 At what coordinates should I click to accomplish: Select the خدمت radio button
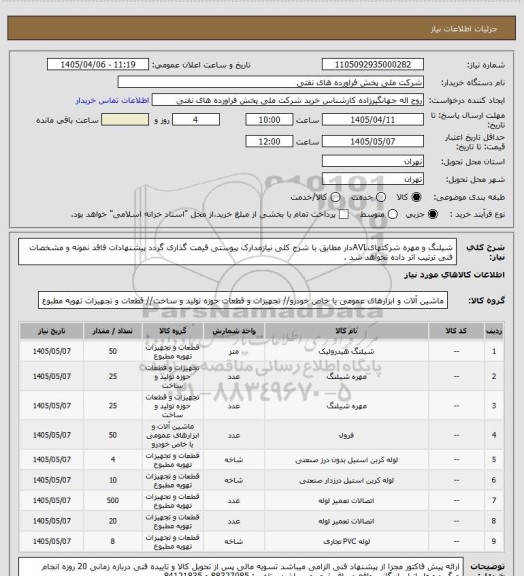point(381,197)
